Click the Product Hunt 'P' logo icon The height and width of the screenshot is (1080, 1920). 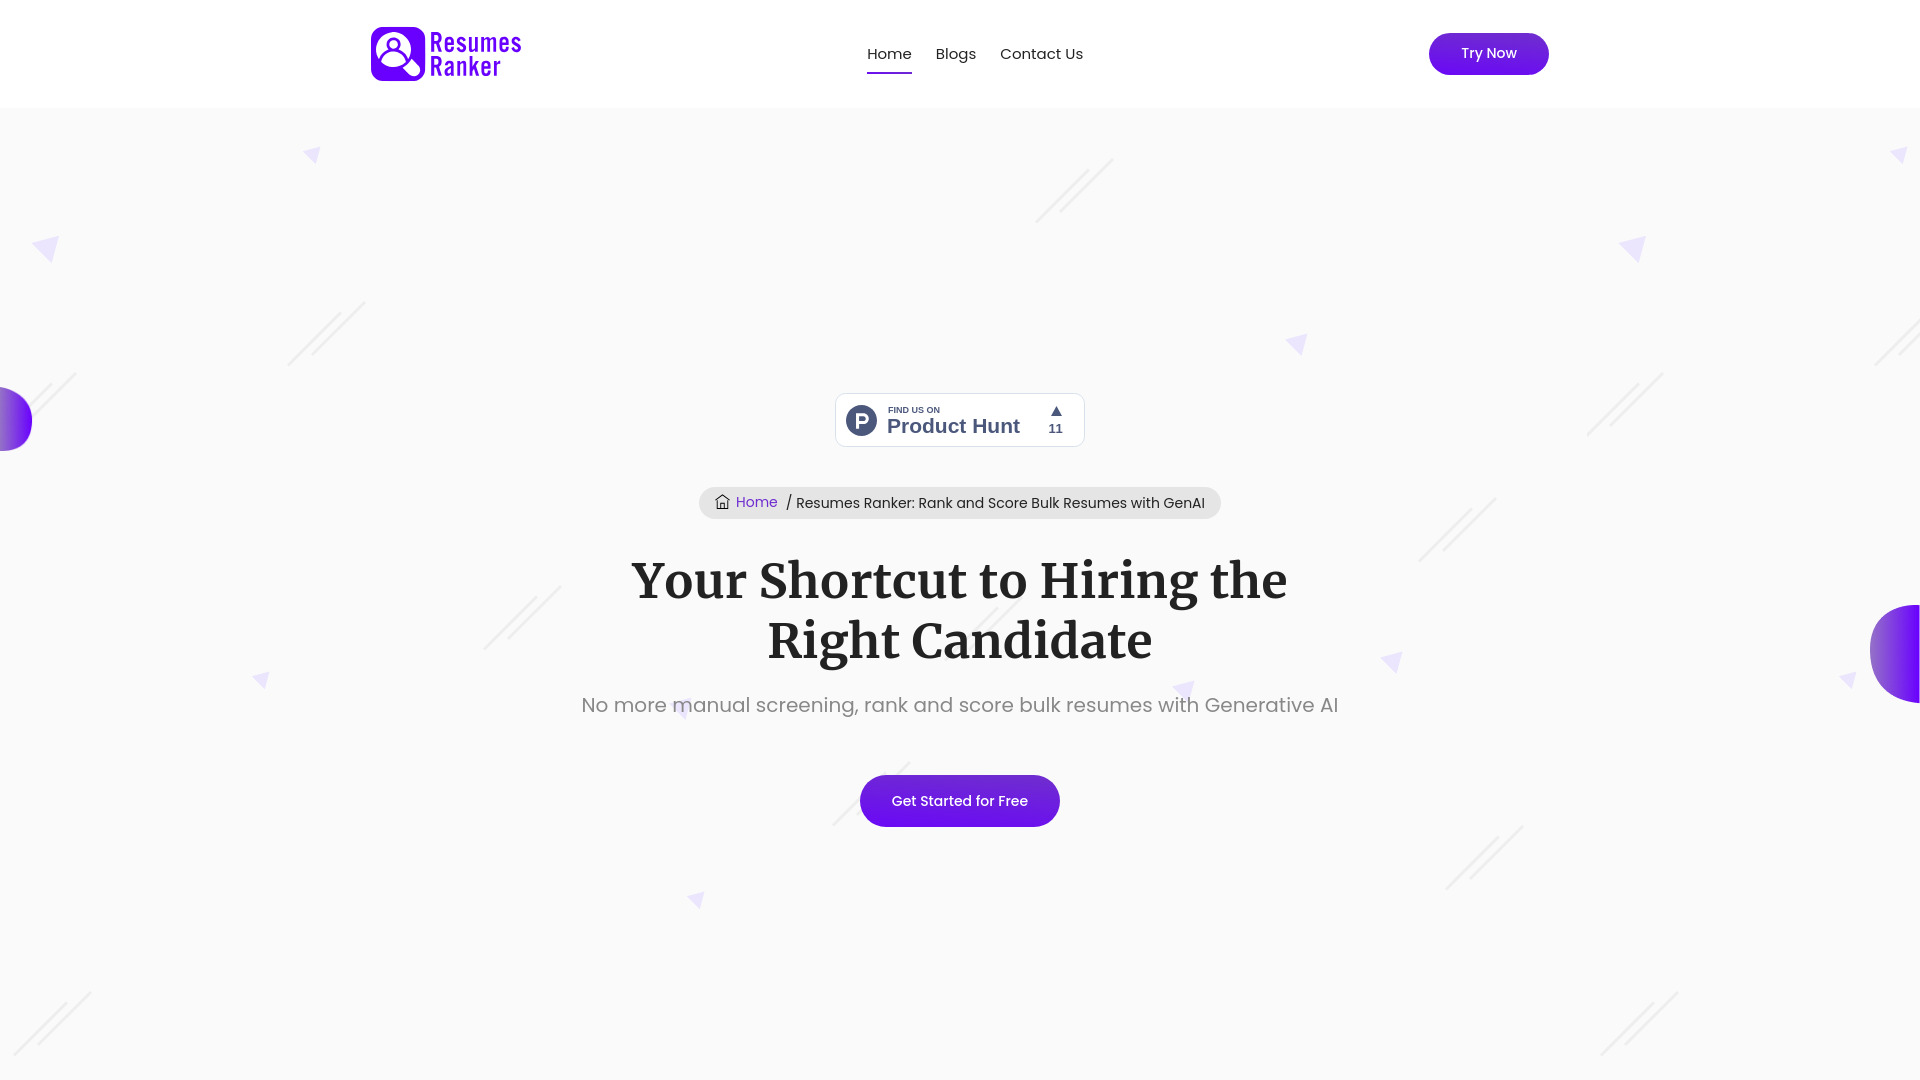tap(861, 419)
